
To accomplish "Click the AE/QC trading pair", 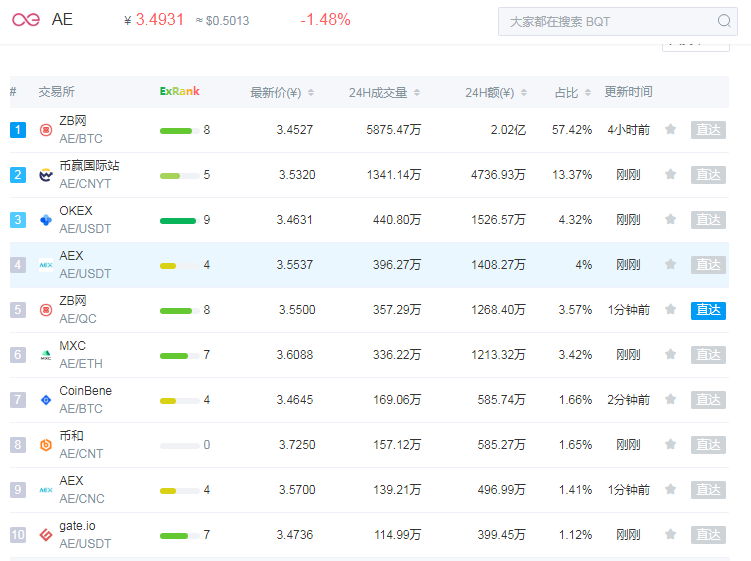I will pyautogui.click(x=78, y=319).
